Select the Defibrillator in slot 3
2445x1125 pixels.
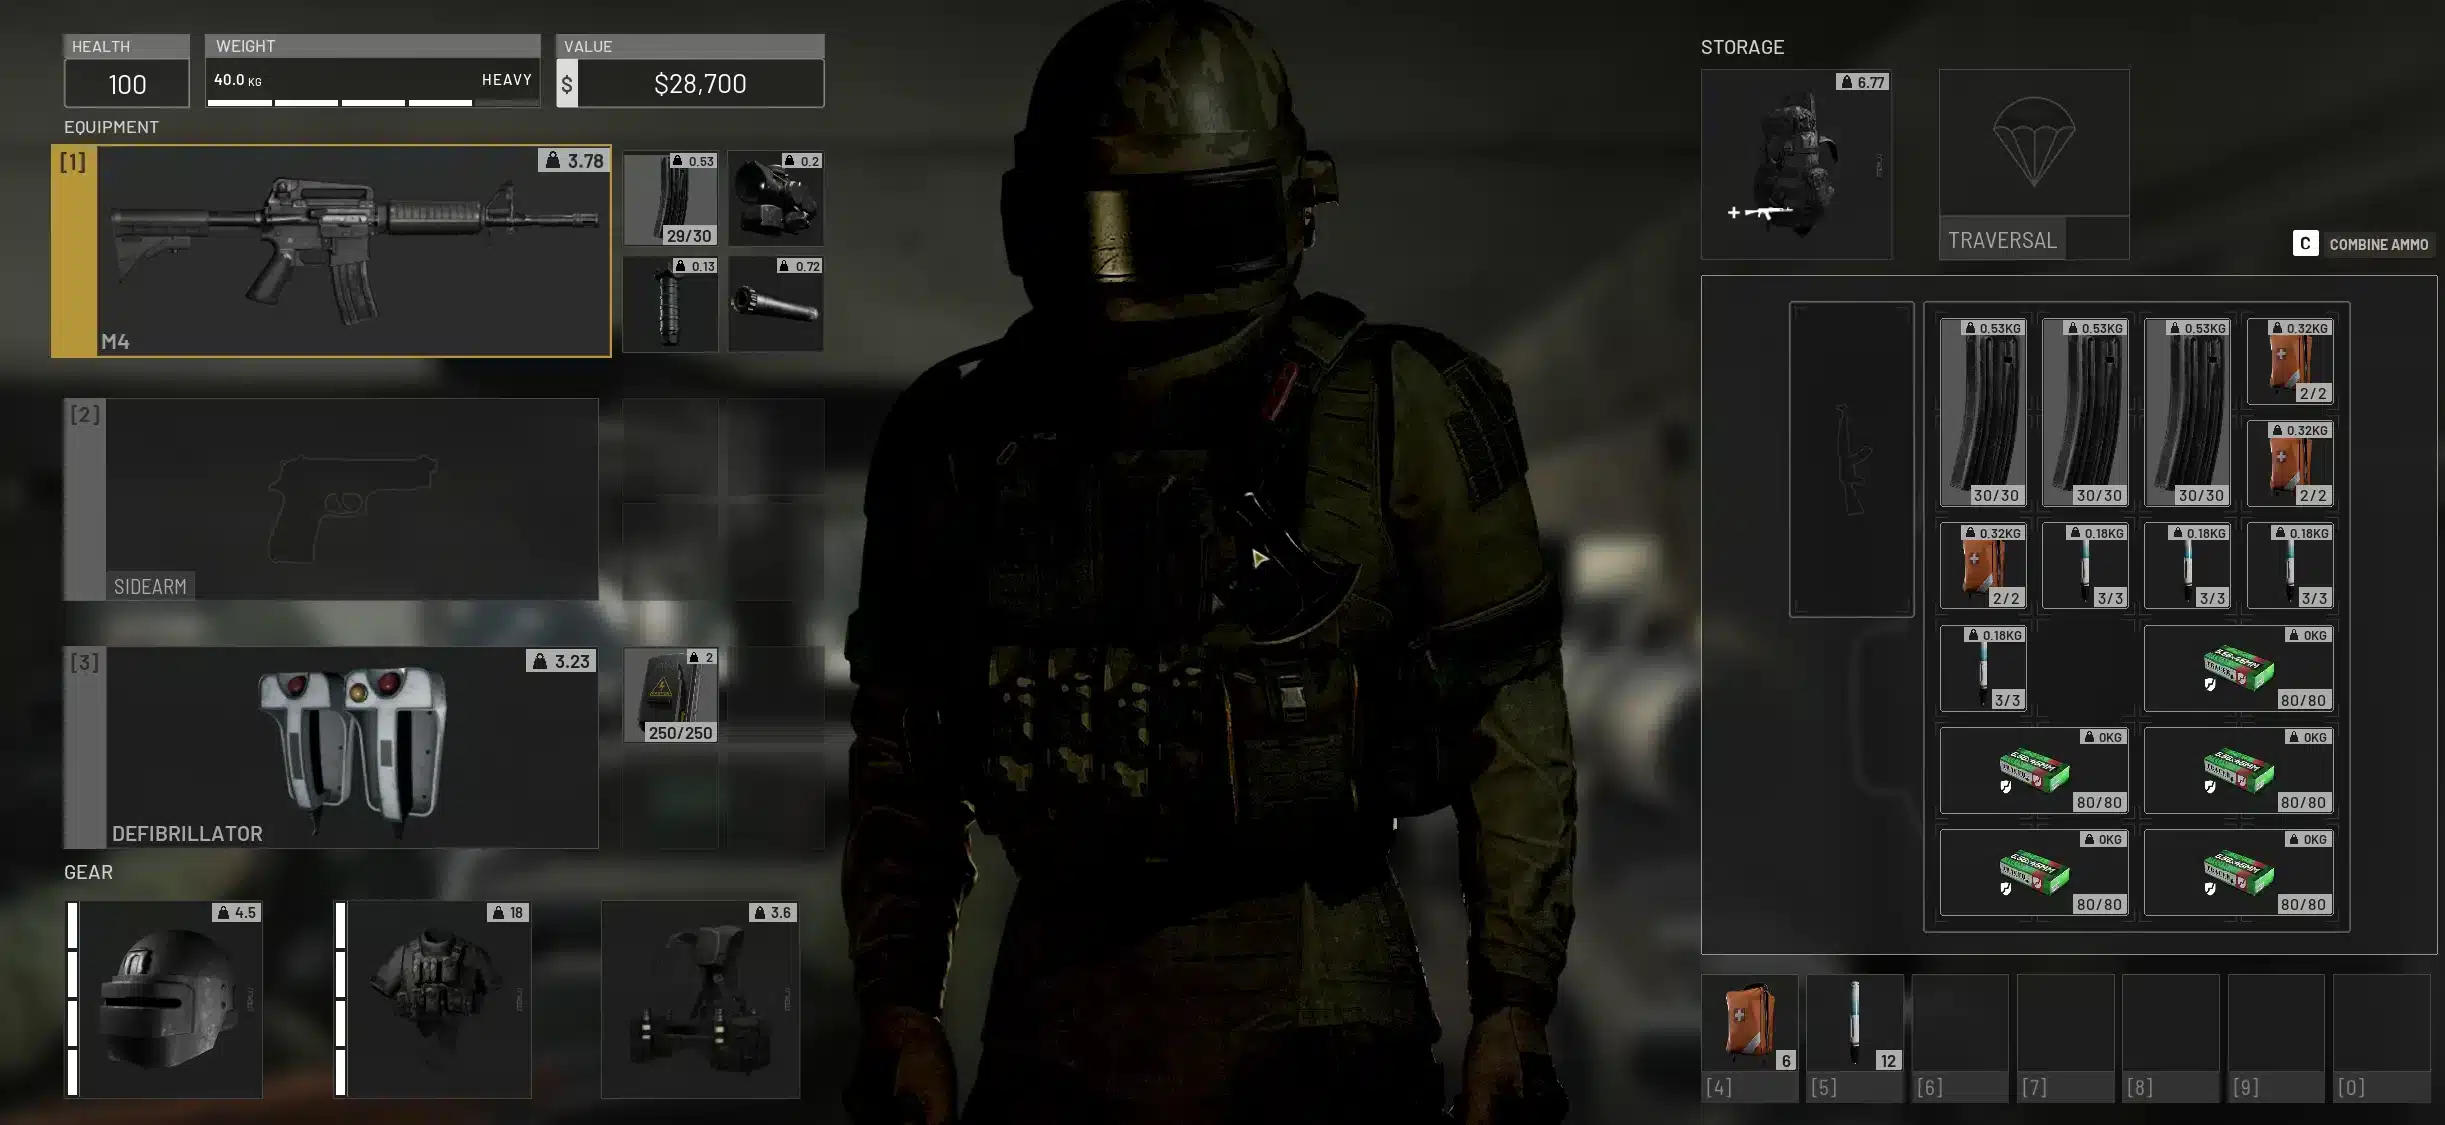(x=331, y=747)
